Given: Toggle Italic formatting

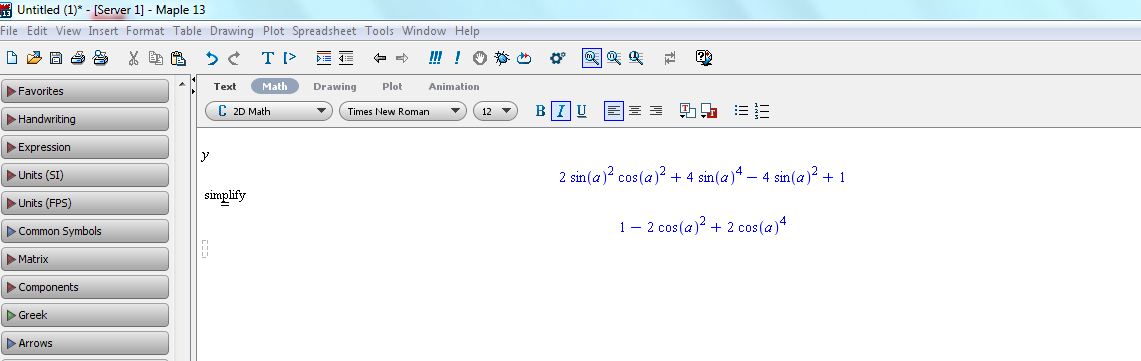Looking at the screenshot, I should 560,111.
